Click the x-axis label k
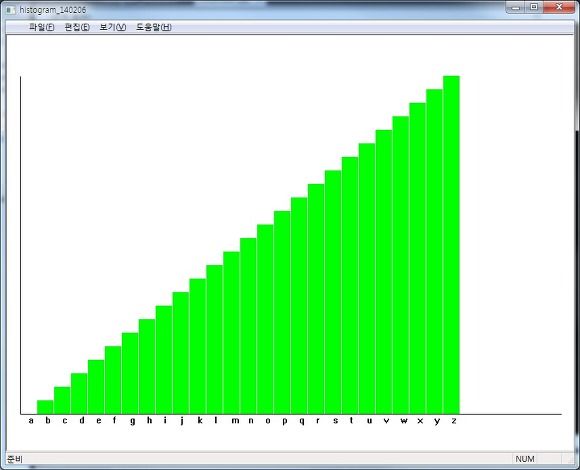Viewport: 580px width, 470px height. point(200,420)
